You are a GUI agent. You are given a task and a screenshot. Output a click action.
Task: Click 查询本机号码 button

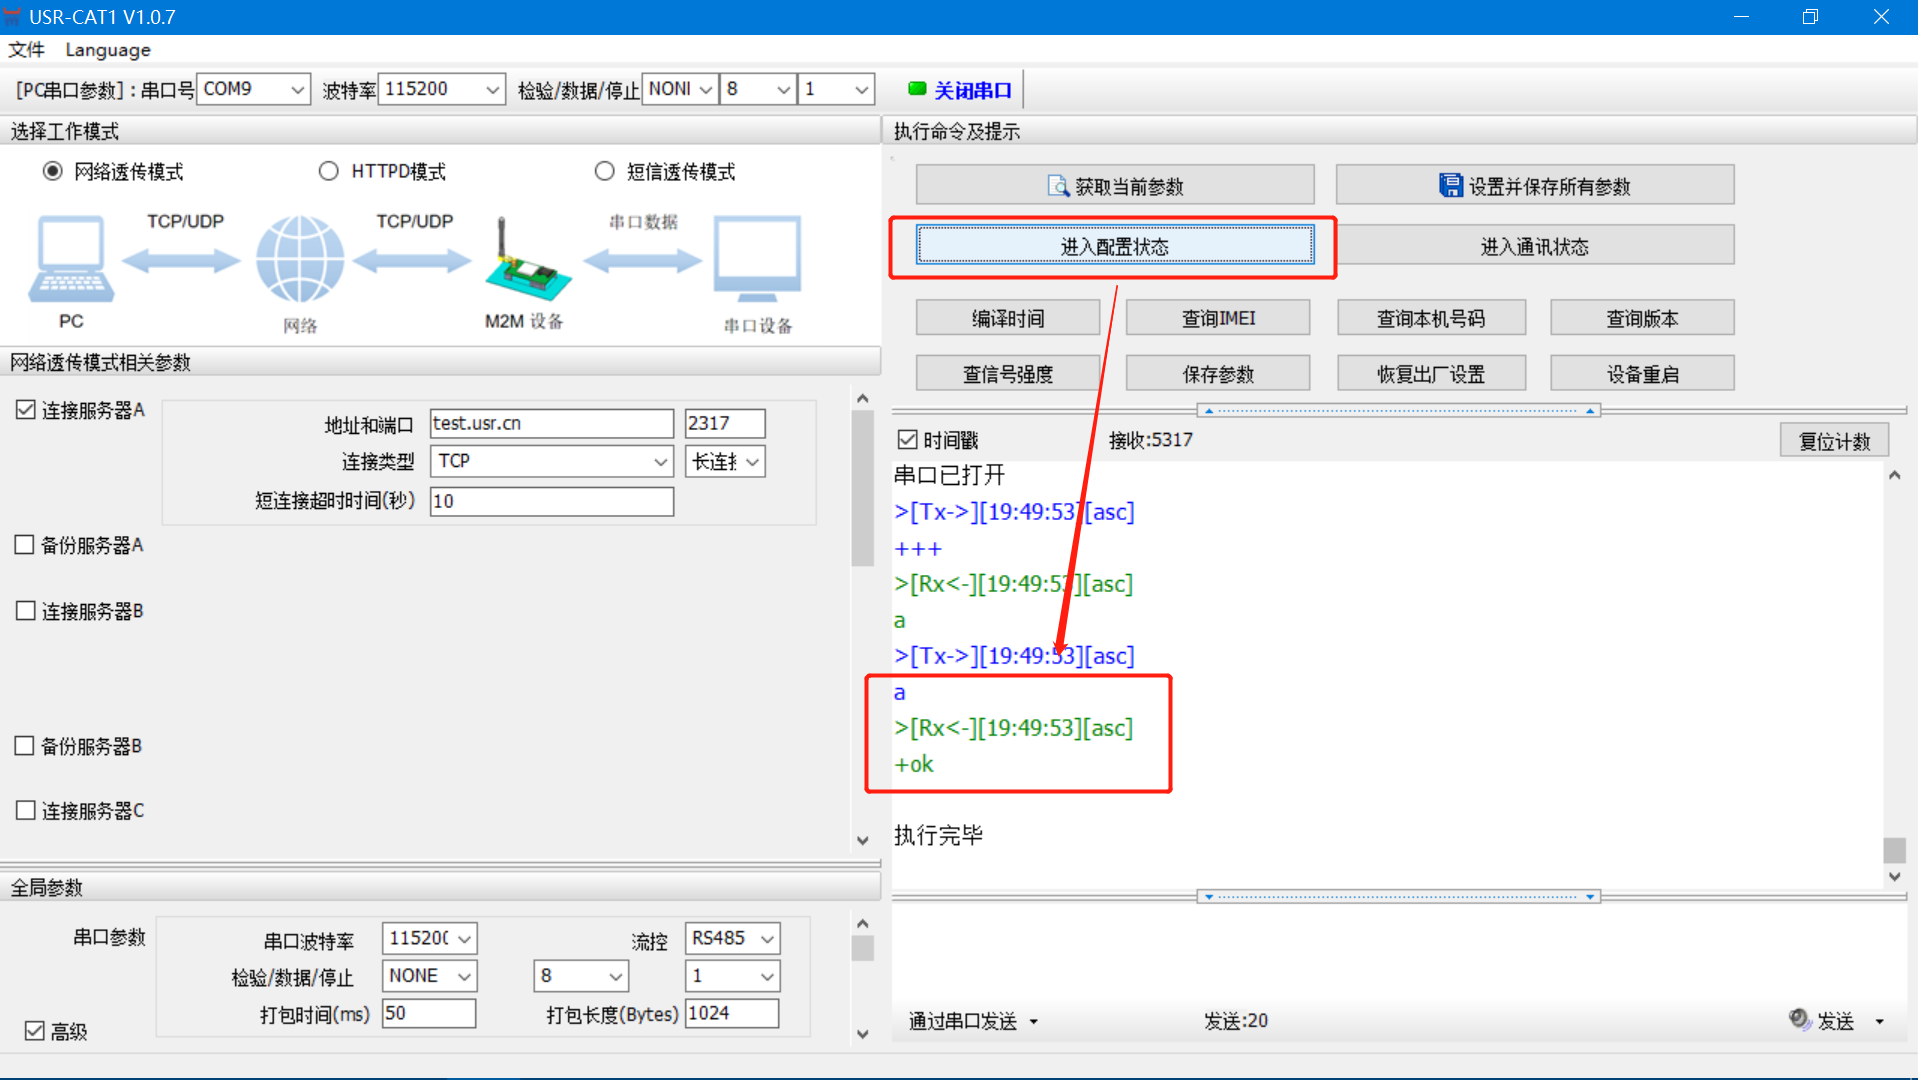coord(1432,318)
